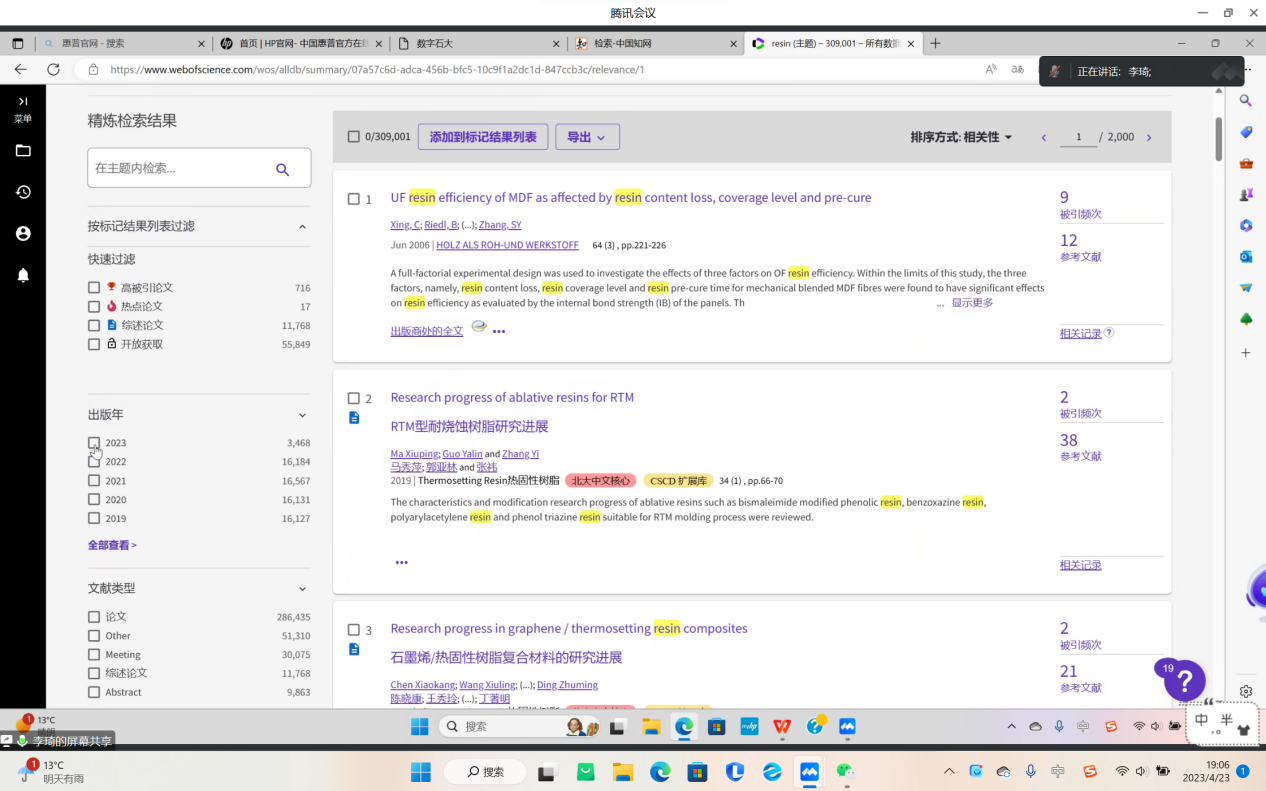Open search history clock icon
Image resolution: width=1266 pixels, height=791 pixels.
coord(23,192)
